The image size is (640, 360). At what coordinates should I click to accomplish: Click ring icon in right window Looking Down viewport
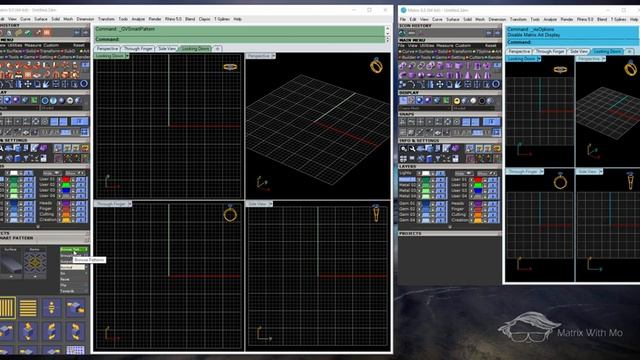[560, 69]
